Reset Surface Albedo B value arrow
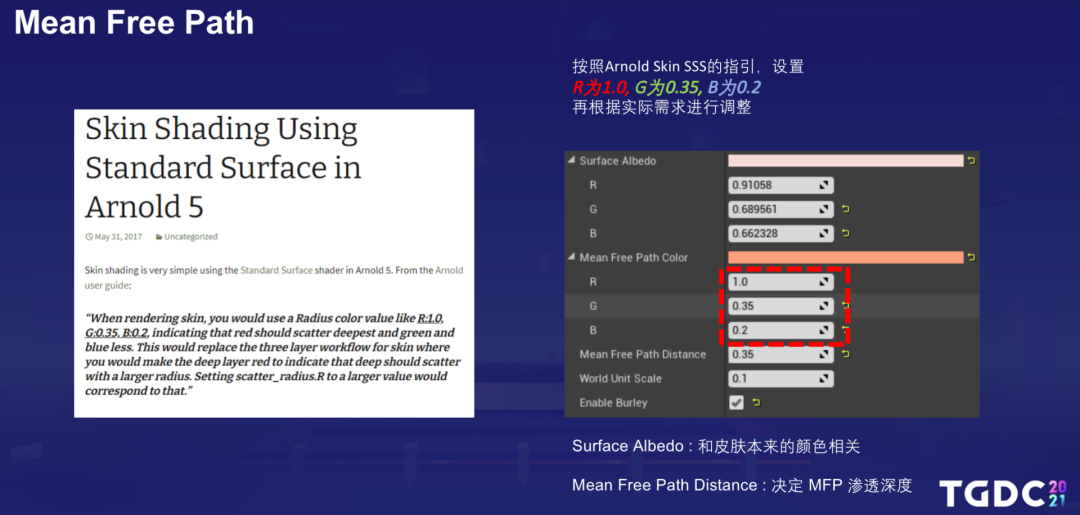This screenshot has width=1080, height=515. 845,233
